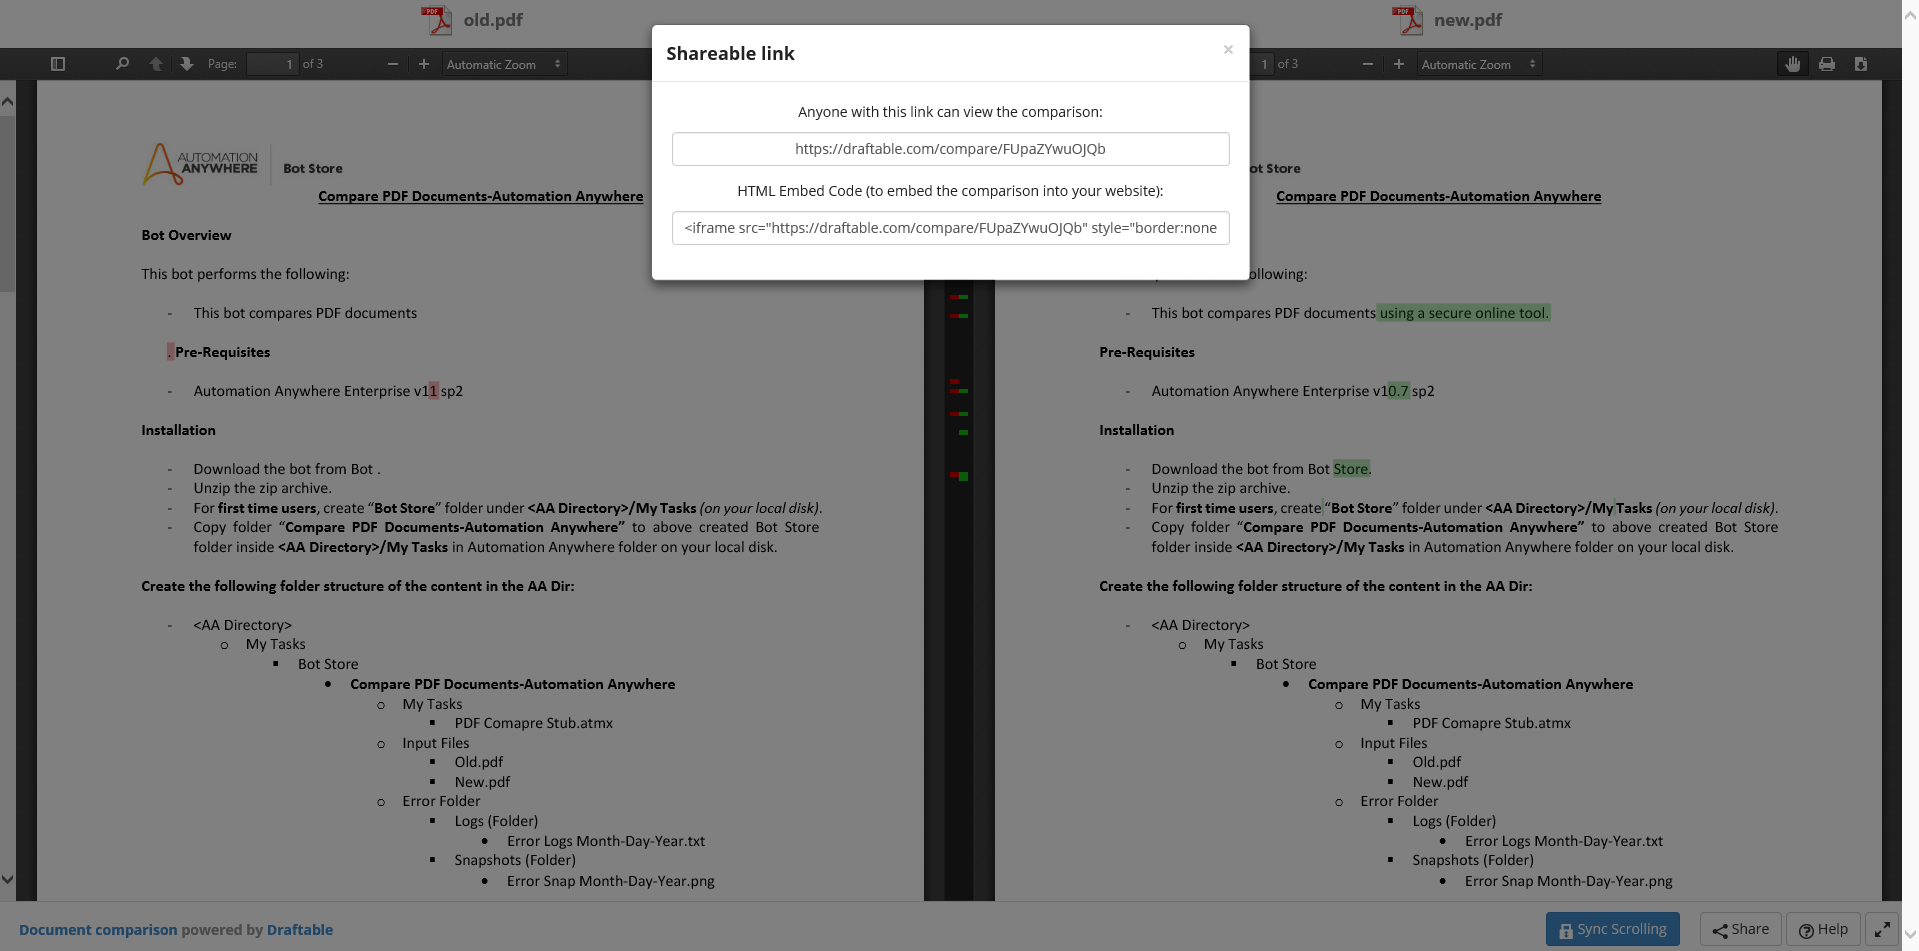Open Automatic Zoom dropdown for new.pdf
Viewport: 1919px width, 951px height.
(1479, 64)
